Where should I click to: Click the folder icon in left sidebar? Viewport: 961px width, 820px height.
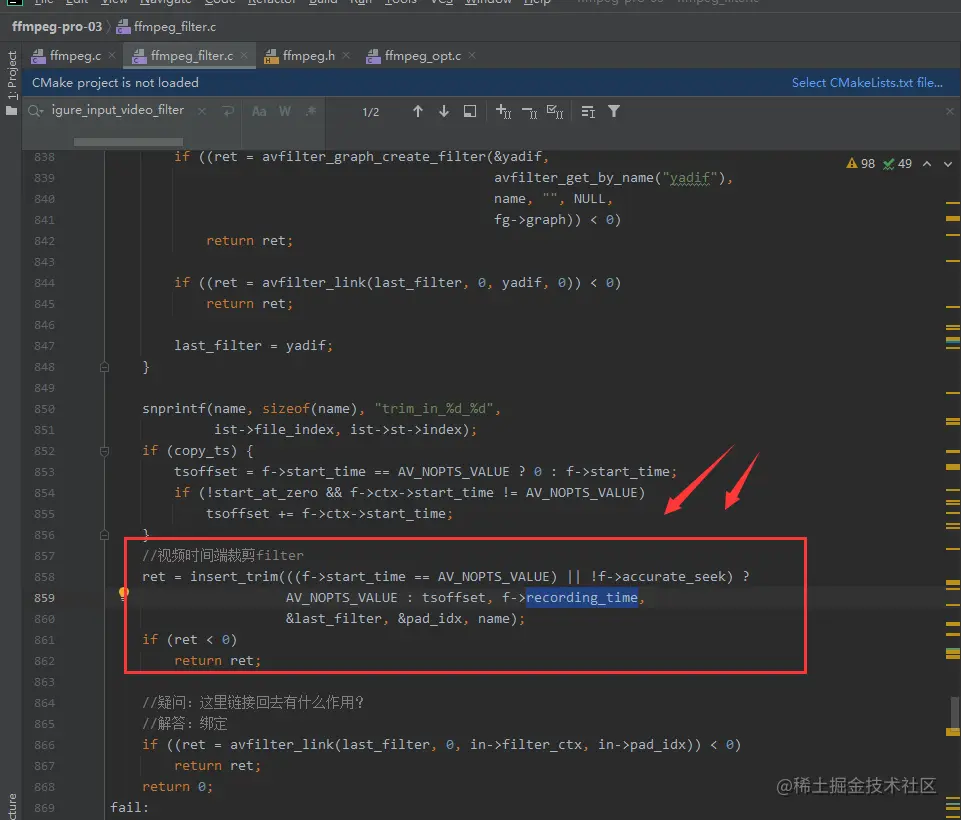(x=11, y=111)
